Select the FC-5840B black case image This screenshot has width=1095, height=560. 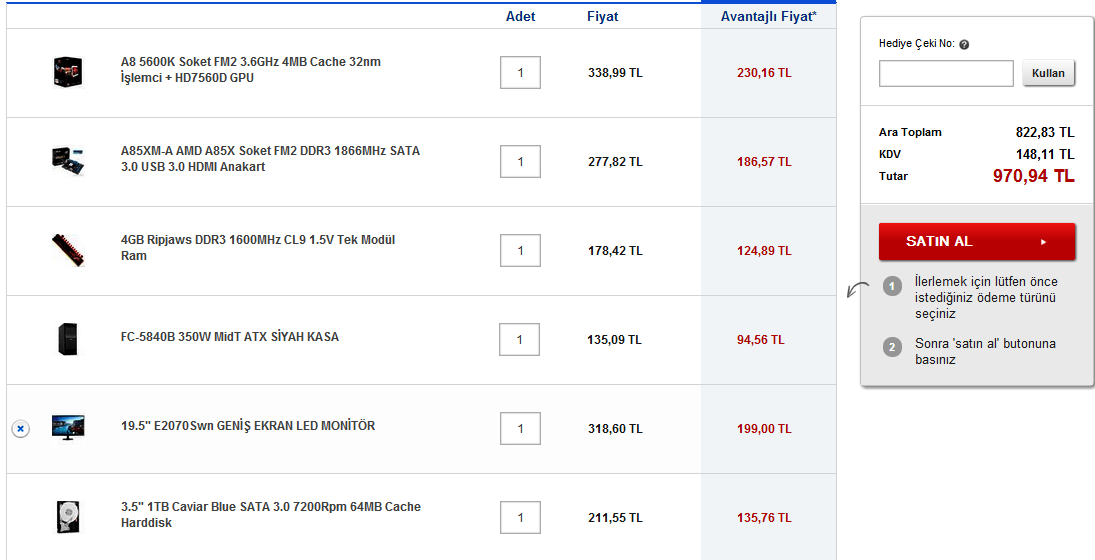click(68, 339)
